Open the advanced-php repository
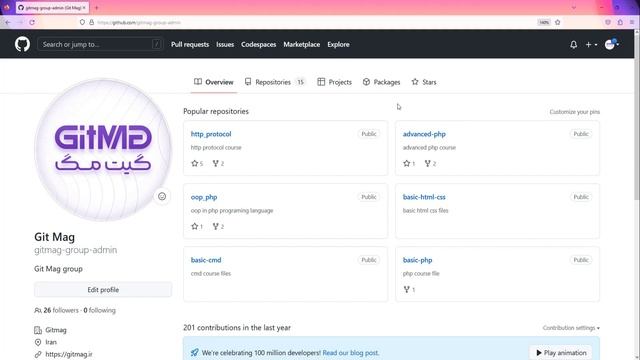The width and height of the screenshot is (640, 360). (424, 134)
